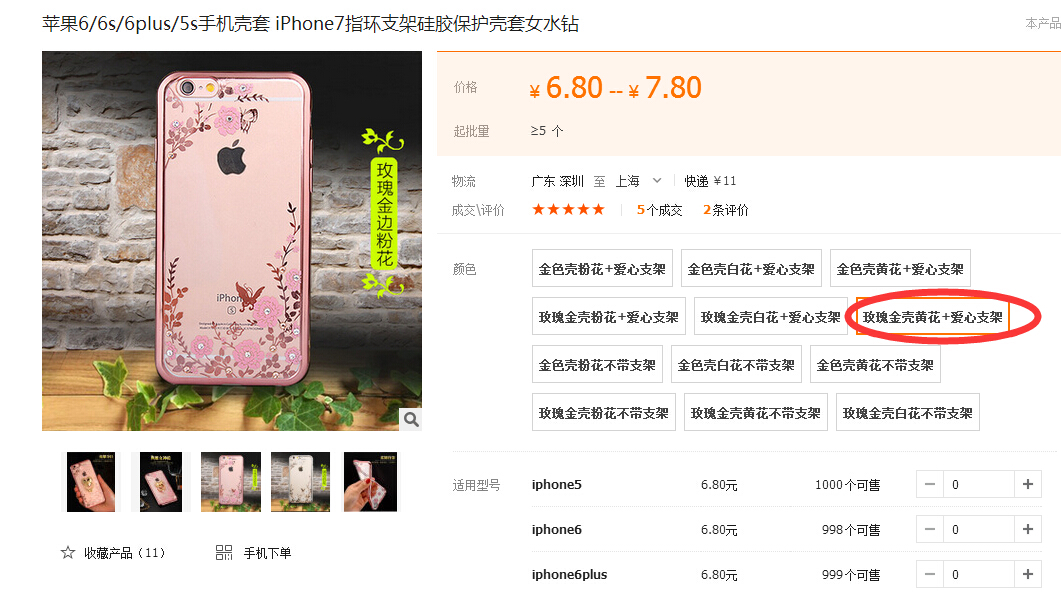Click the five-star rating display
1061x600 pixels.
568,210
